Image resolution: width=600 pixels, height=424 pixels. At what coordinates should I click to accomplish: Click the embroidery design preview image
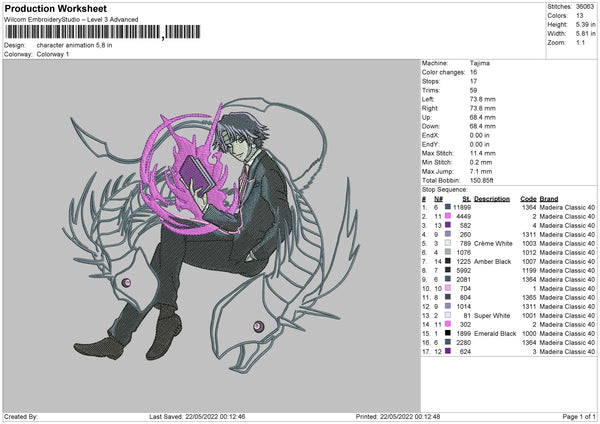point(212,236)
